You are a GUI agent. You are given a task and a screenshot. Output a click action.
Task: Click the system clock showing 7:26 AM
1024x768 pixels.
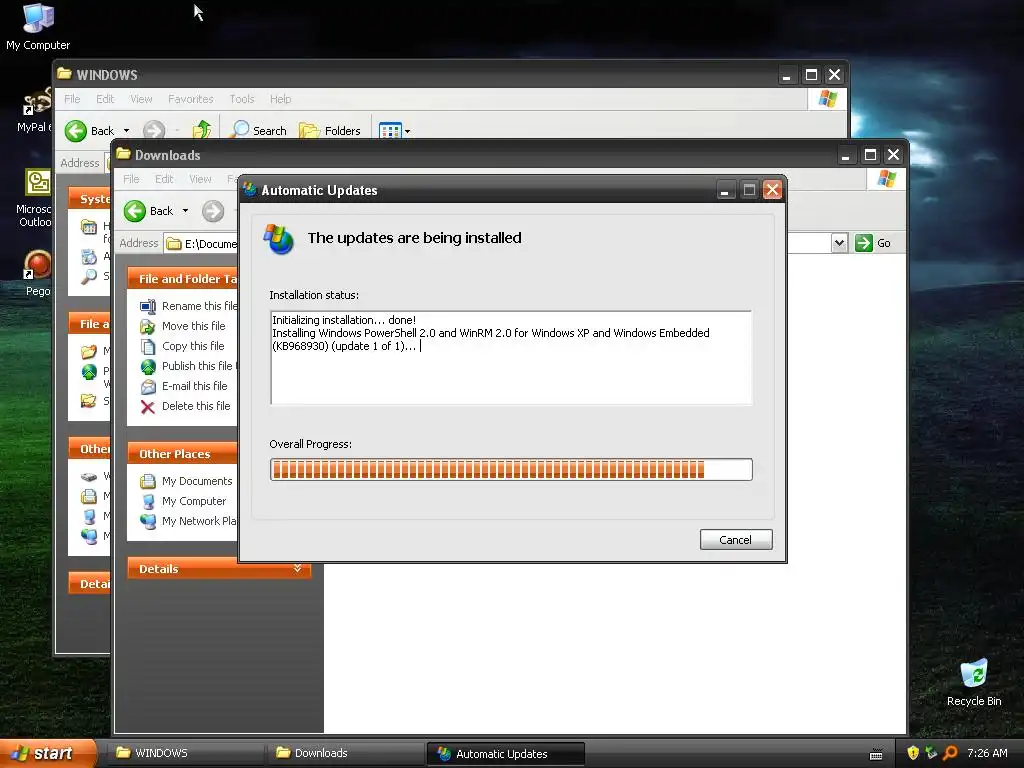tap(987, 753)
